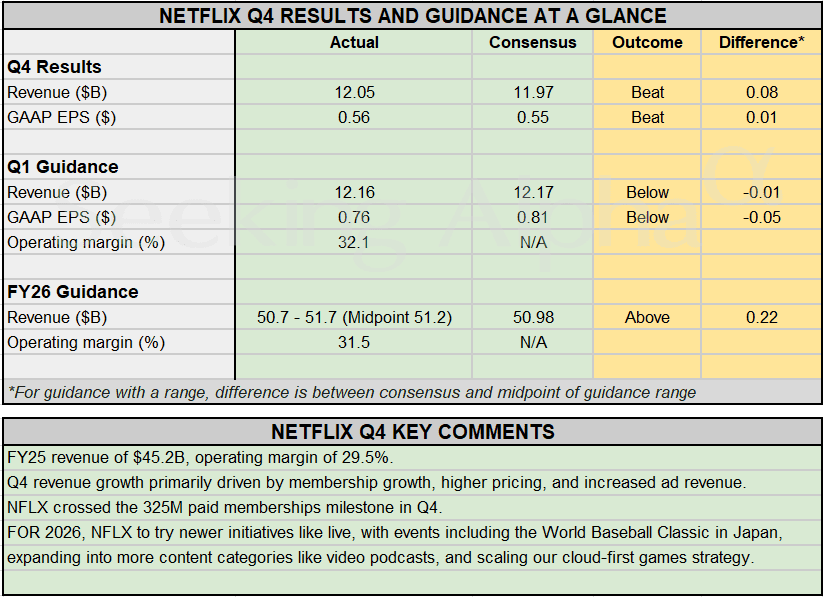Select FY26 operating margin value 31.5
The image size is (823, 597).
(354, 342)
